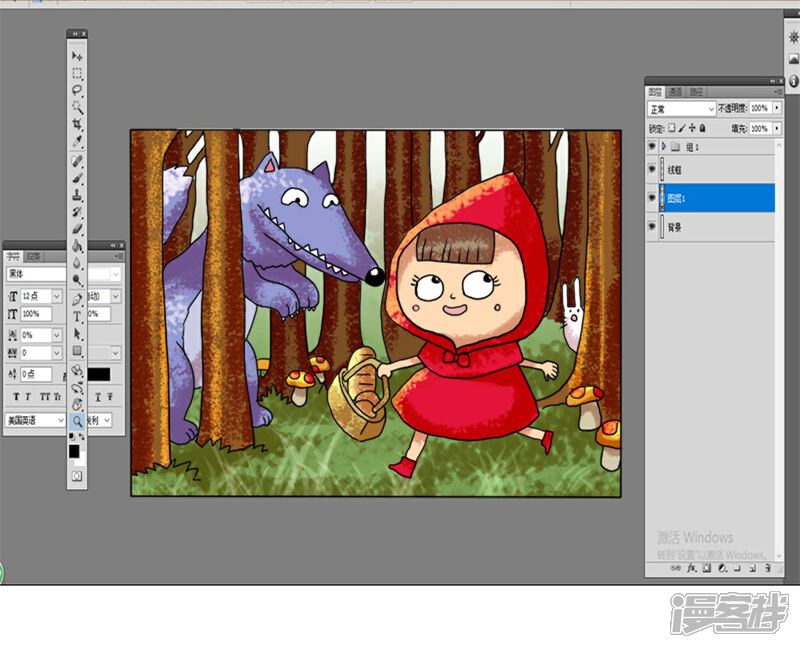Choose the Zoom magnifier tool

pyautogui.click(x=76, y=422)
